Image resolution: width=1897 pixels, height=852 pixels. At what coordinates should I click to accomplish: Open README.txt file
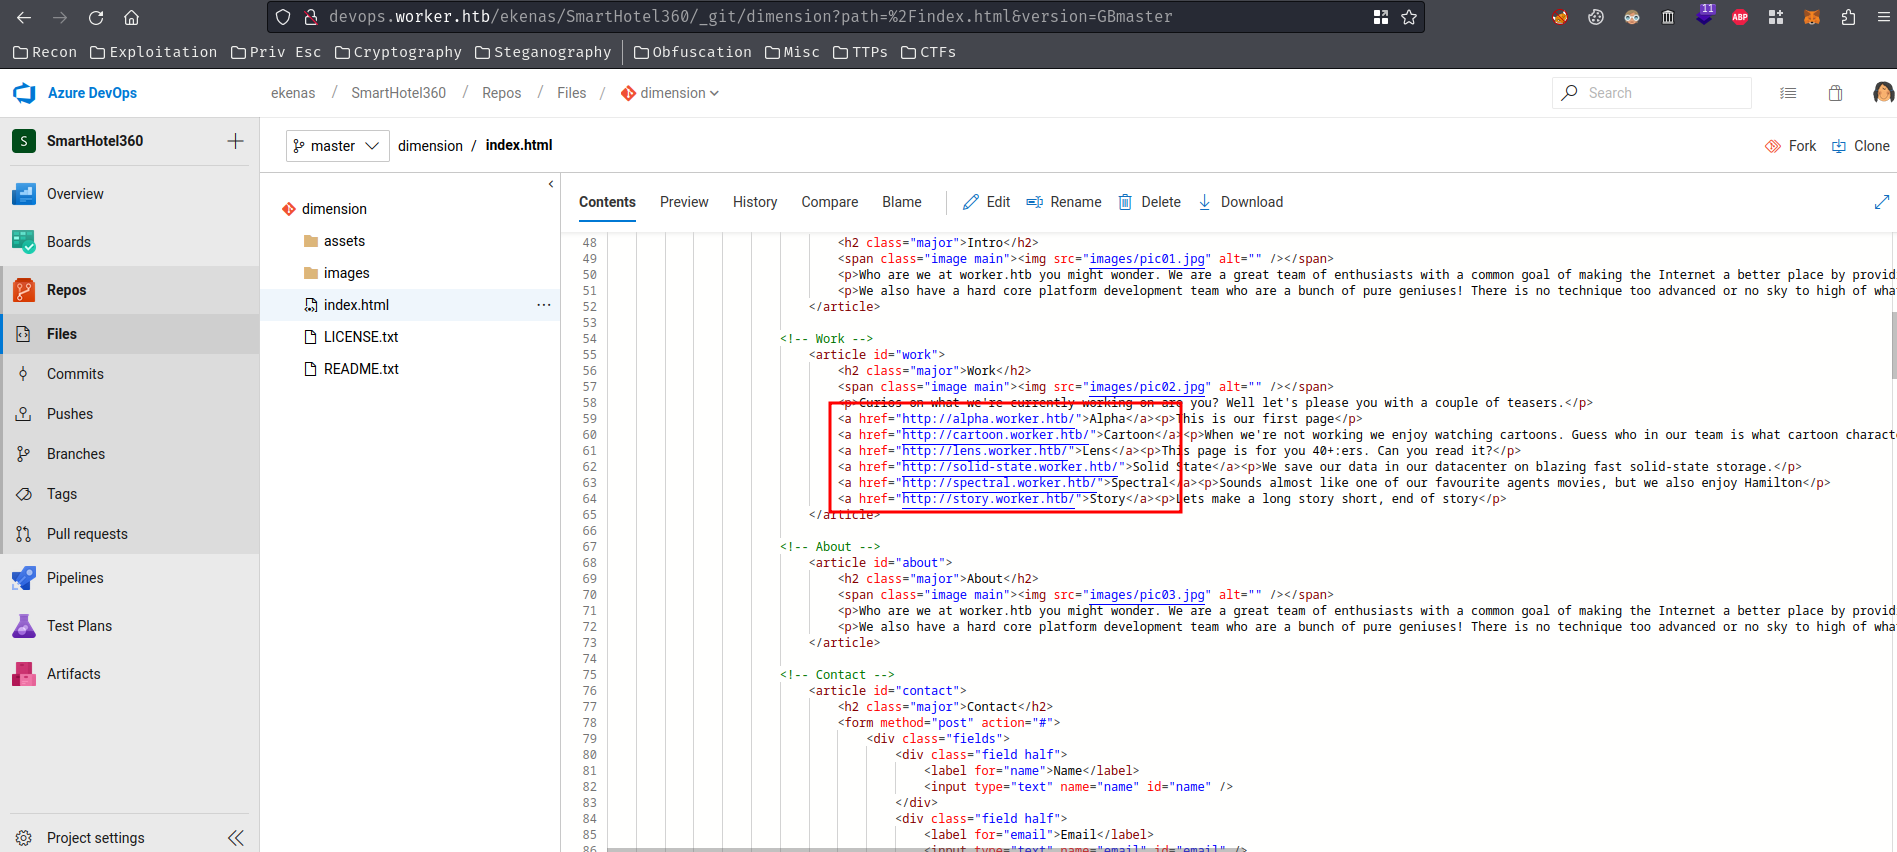pos(361,369)
